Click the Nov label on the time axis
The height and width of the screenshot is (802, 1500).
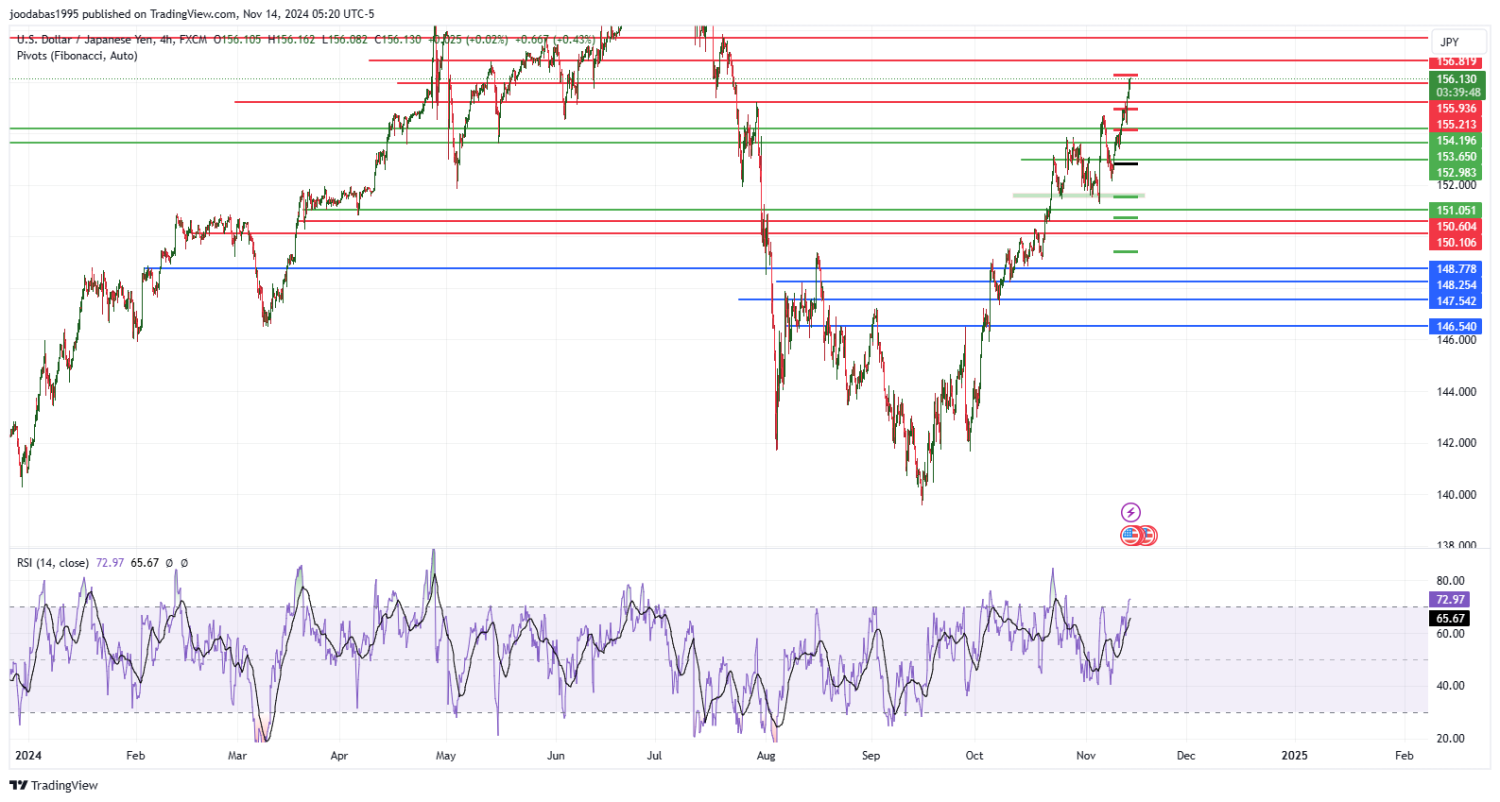pos(1088,756)
